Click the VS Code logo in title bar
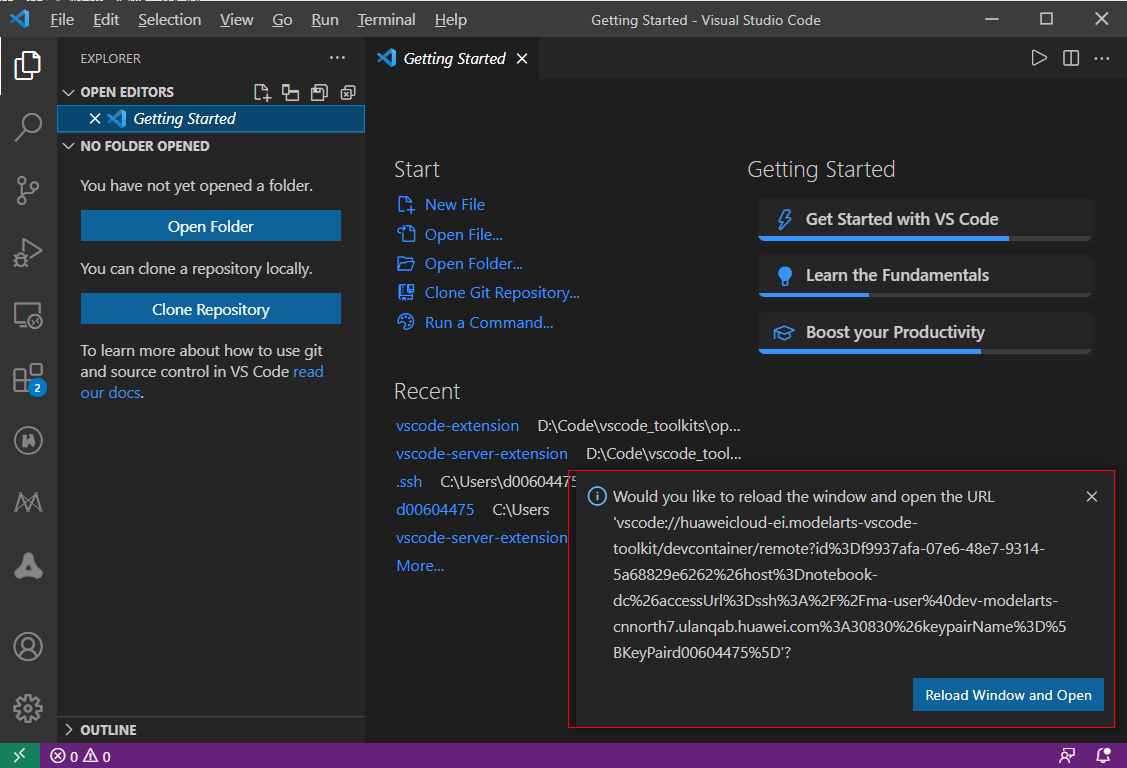Image resolution: width=1127 pixels, height=768 pixels. click(19, 19)
